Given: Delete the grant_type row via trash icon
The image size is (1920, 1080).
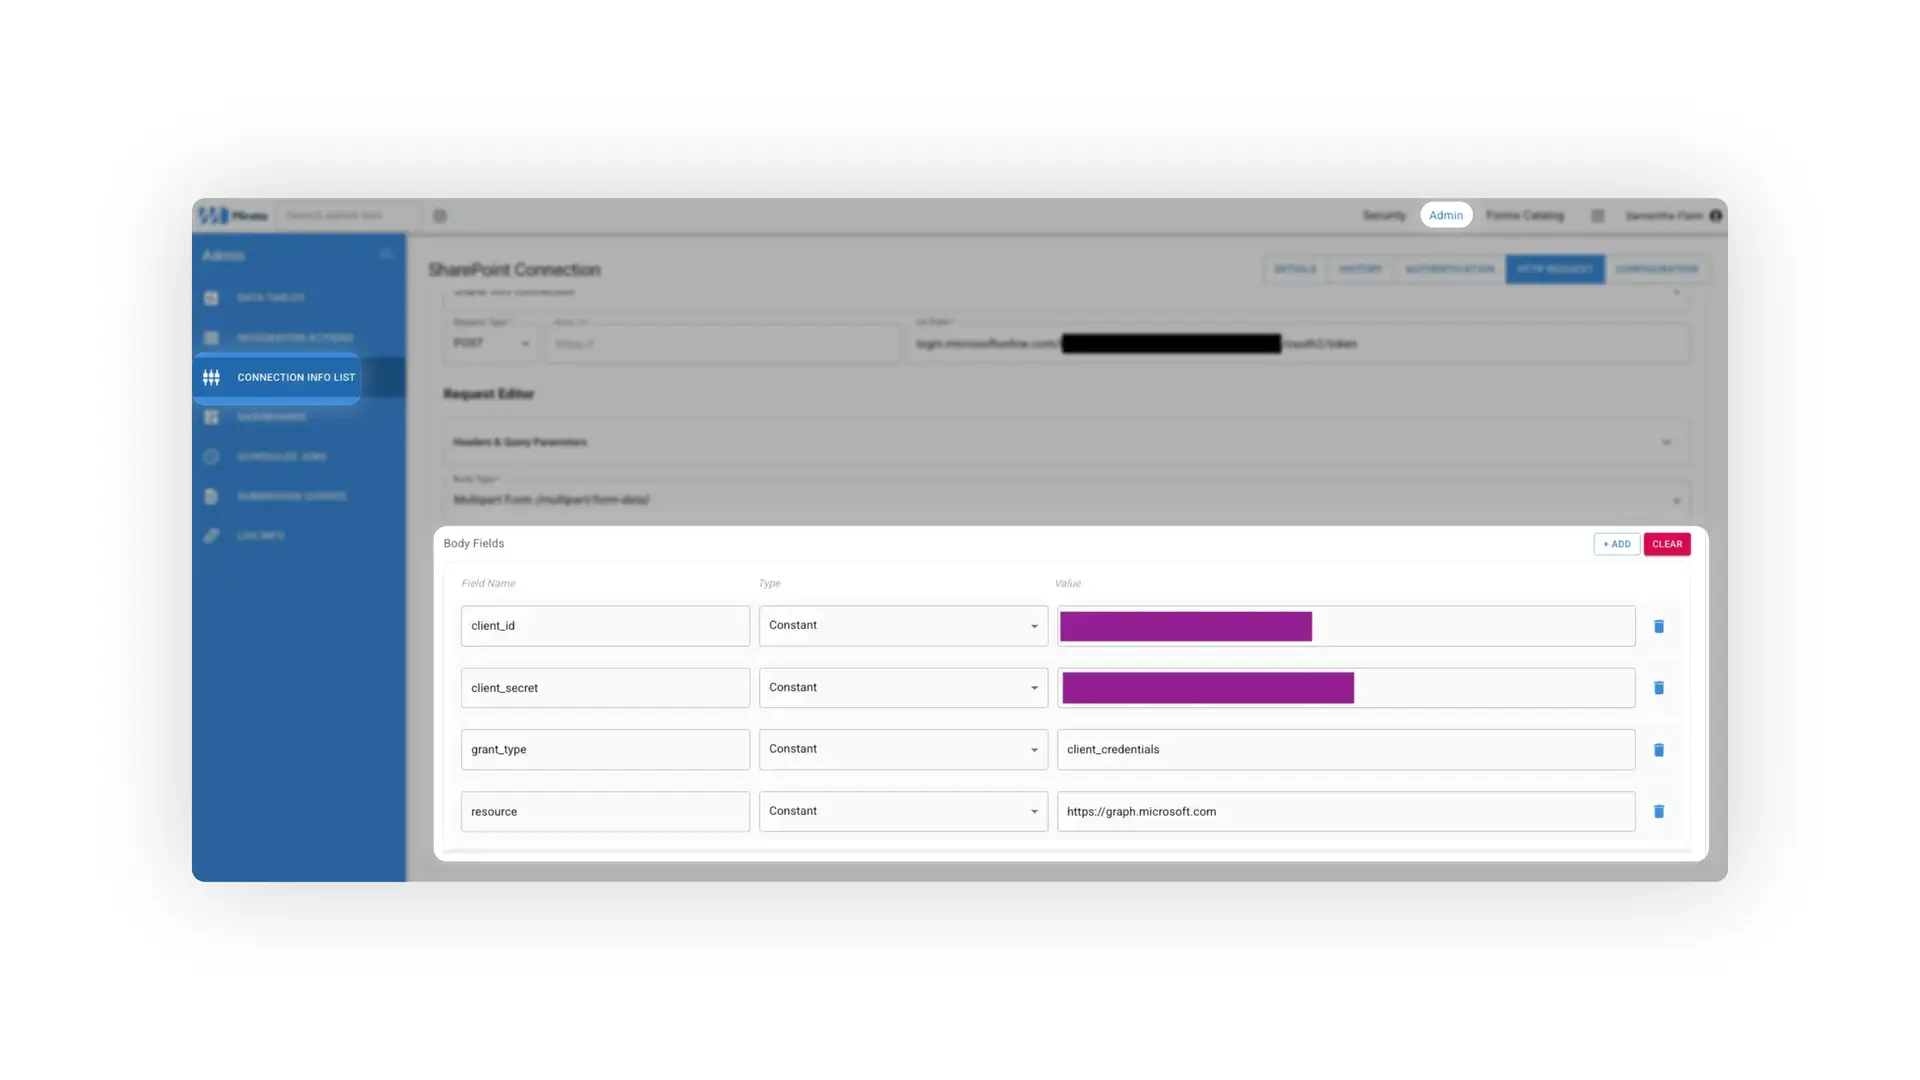Looking at the screenshot, I should click(x=1659, y=749).
